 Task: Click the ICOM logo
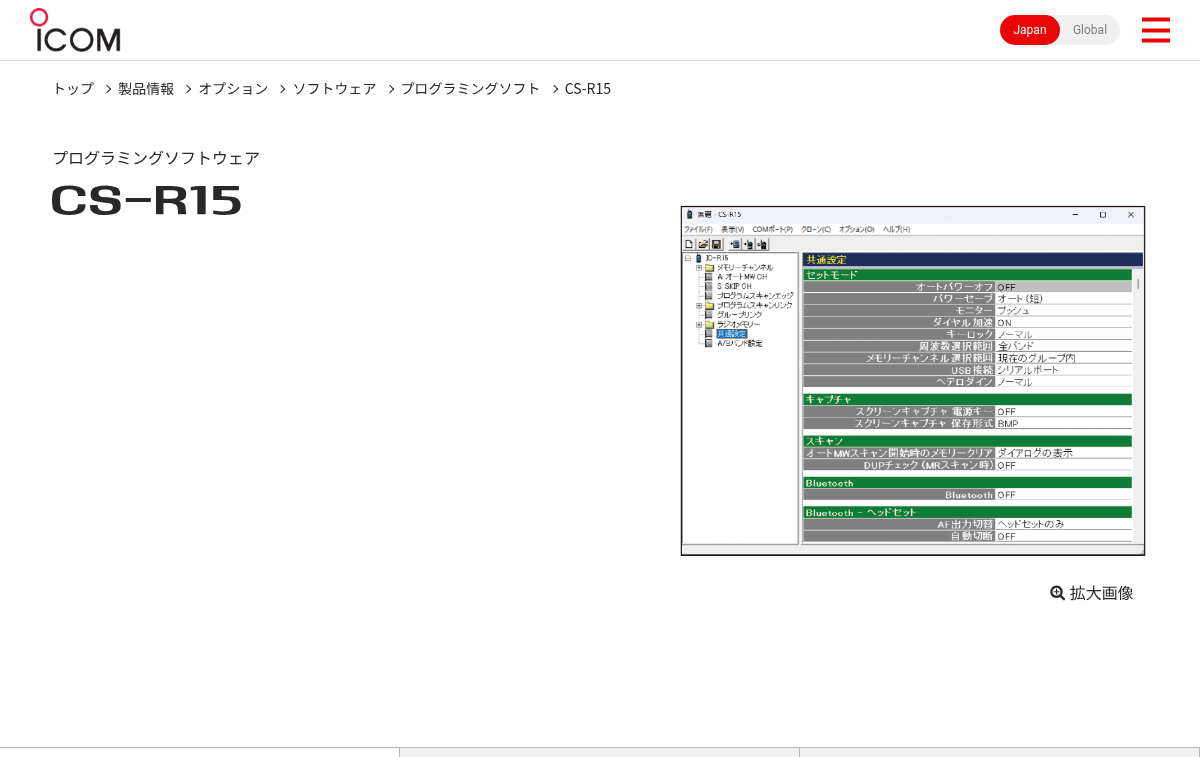[75, 30]
